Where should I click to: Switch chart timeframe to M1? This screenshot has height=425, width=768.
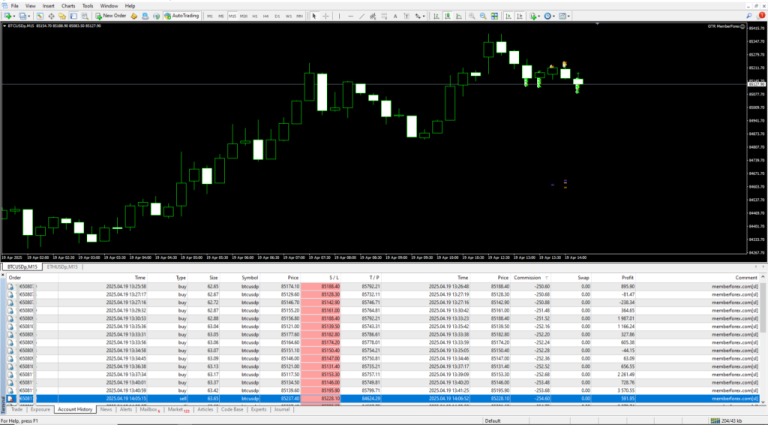(x=211, y=16)
